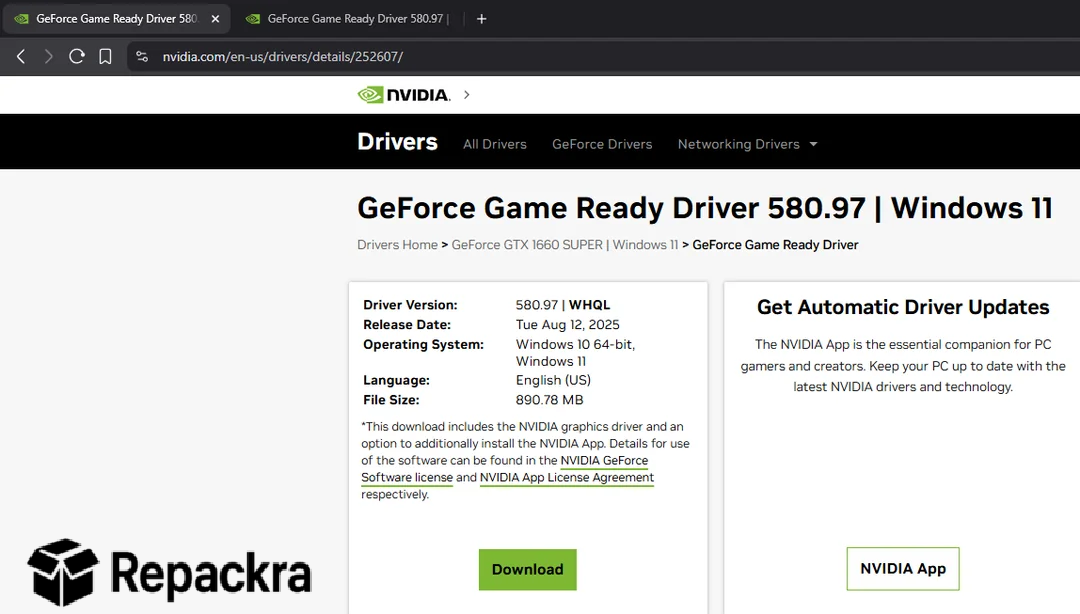The height and width of the screenshot is (614, 1080).
Task: Open the NVIDIA App License Agreement link
Action: [x=567, y=477]
